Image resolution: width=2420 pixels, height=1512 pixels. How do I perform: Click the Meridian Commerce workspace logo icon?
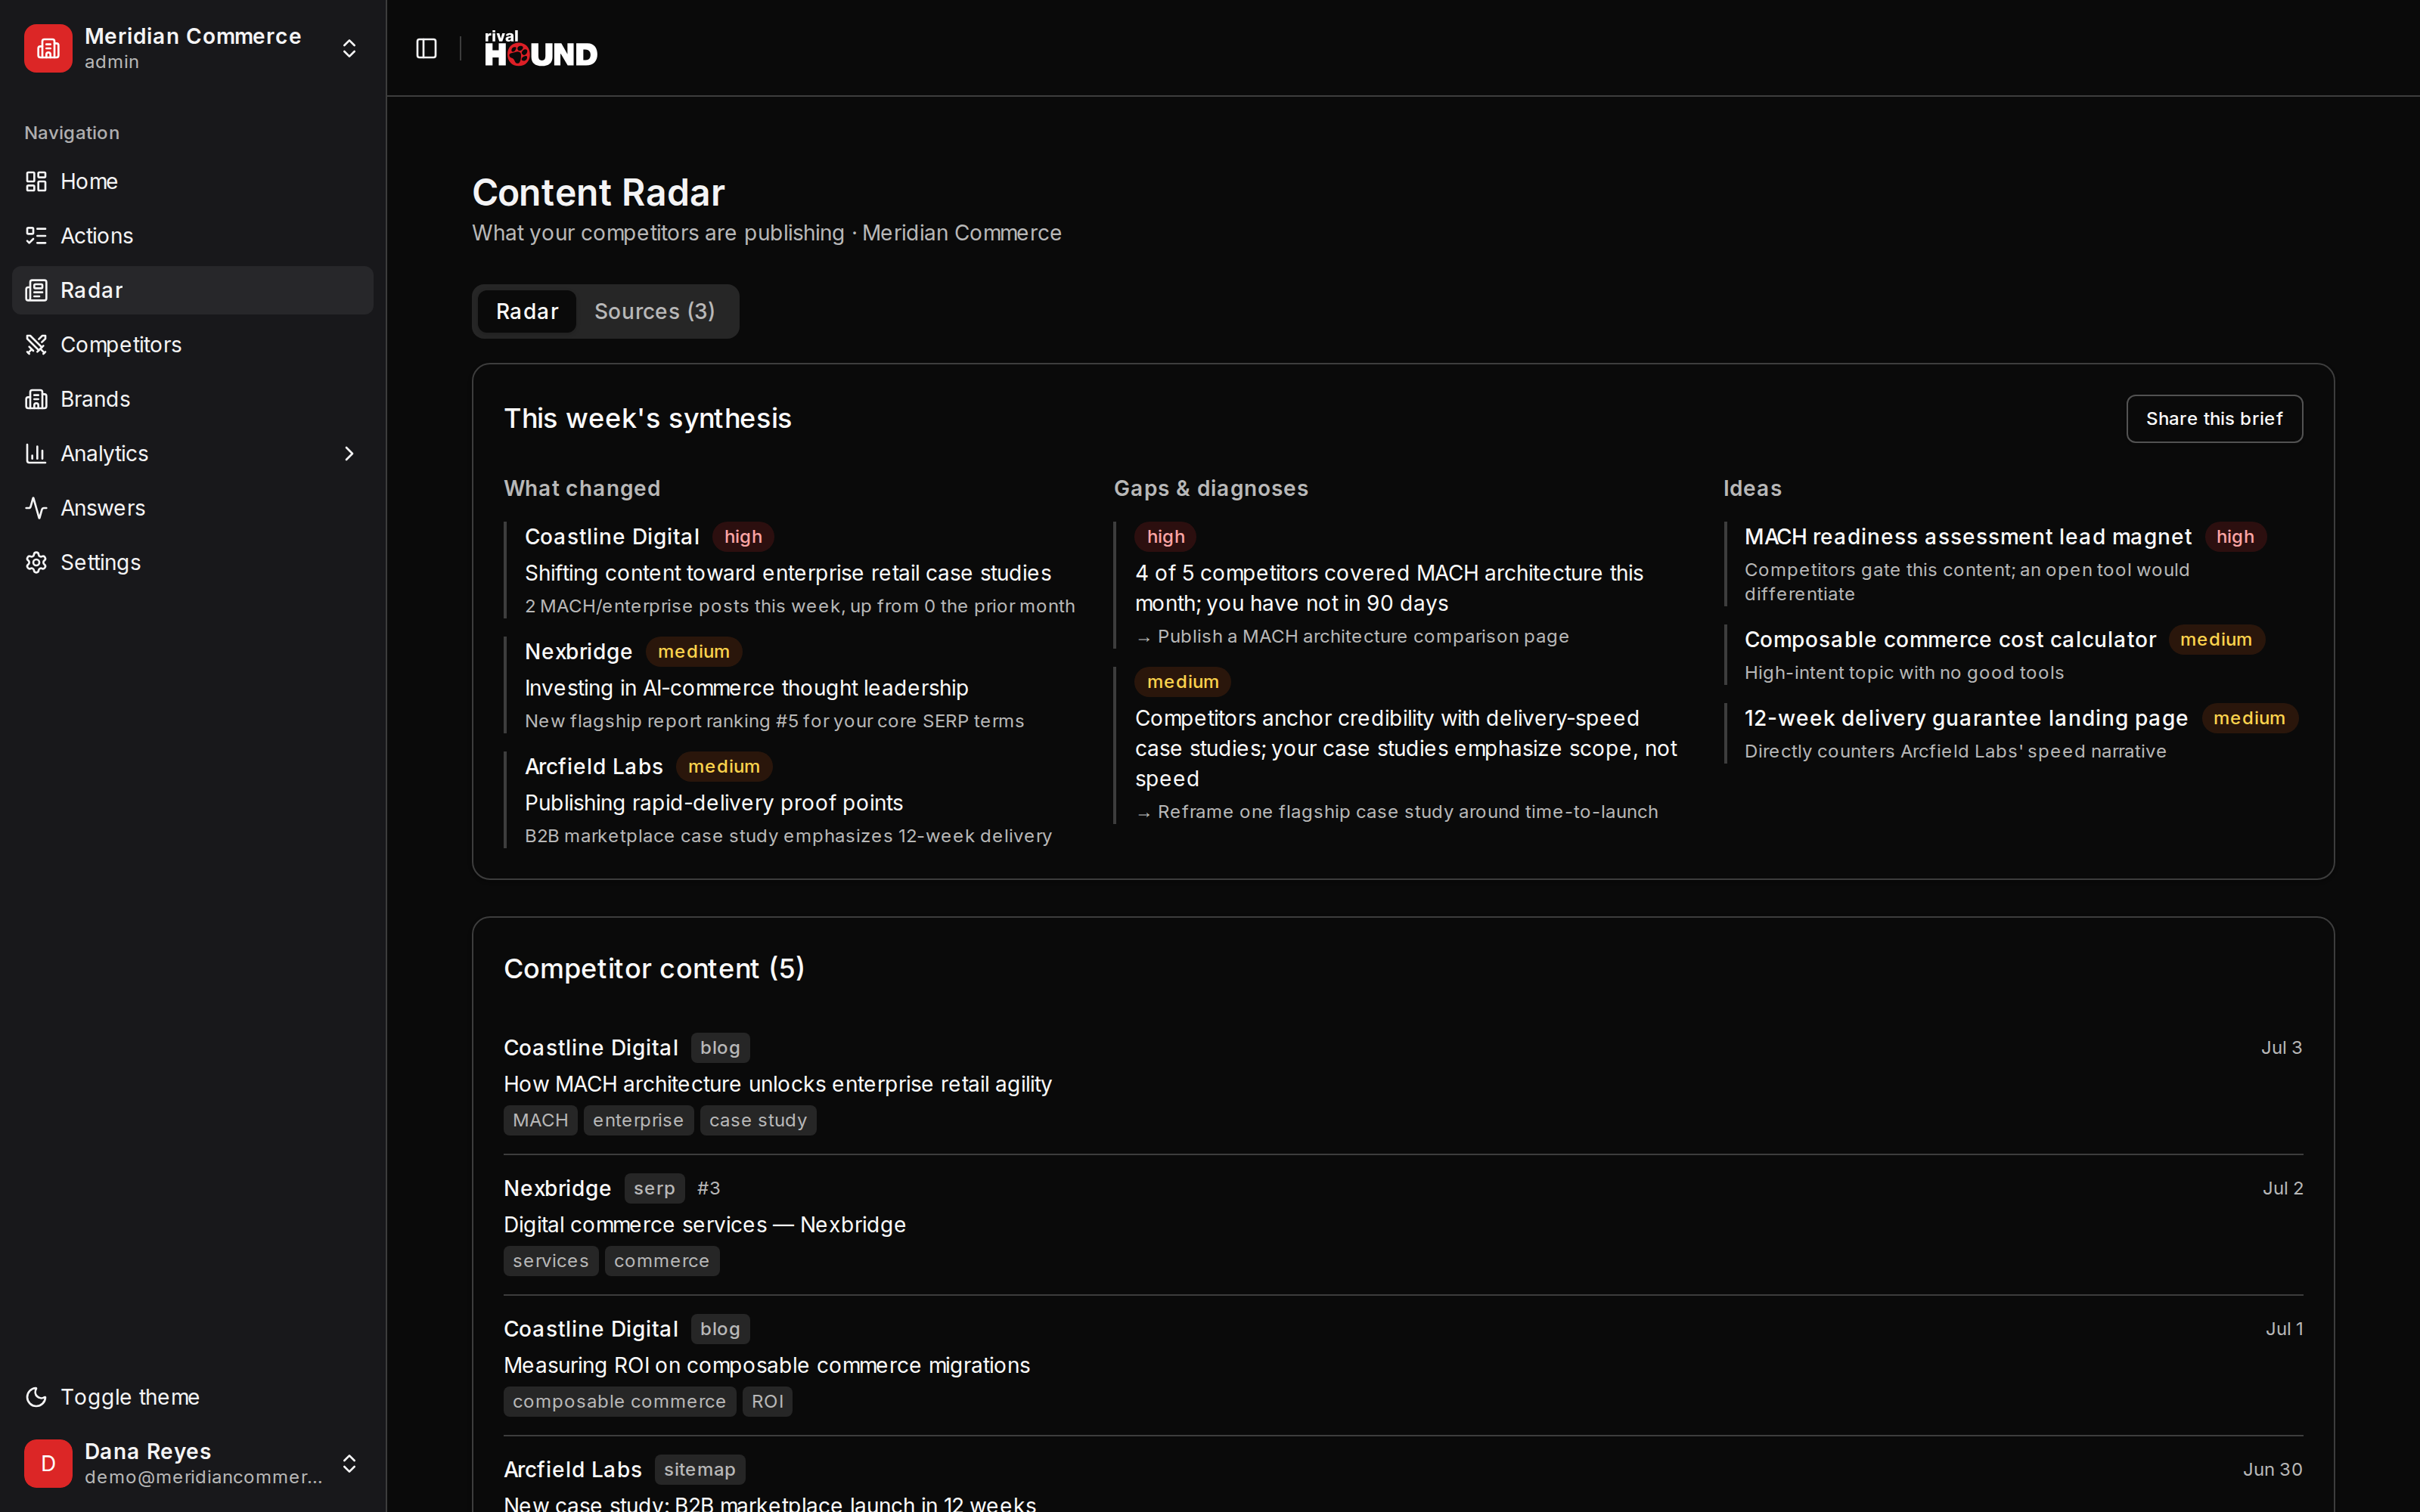click(48, 48)
